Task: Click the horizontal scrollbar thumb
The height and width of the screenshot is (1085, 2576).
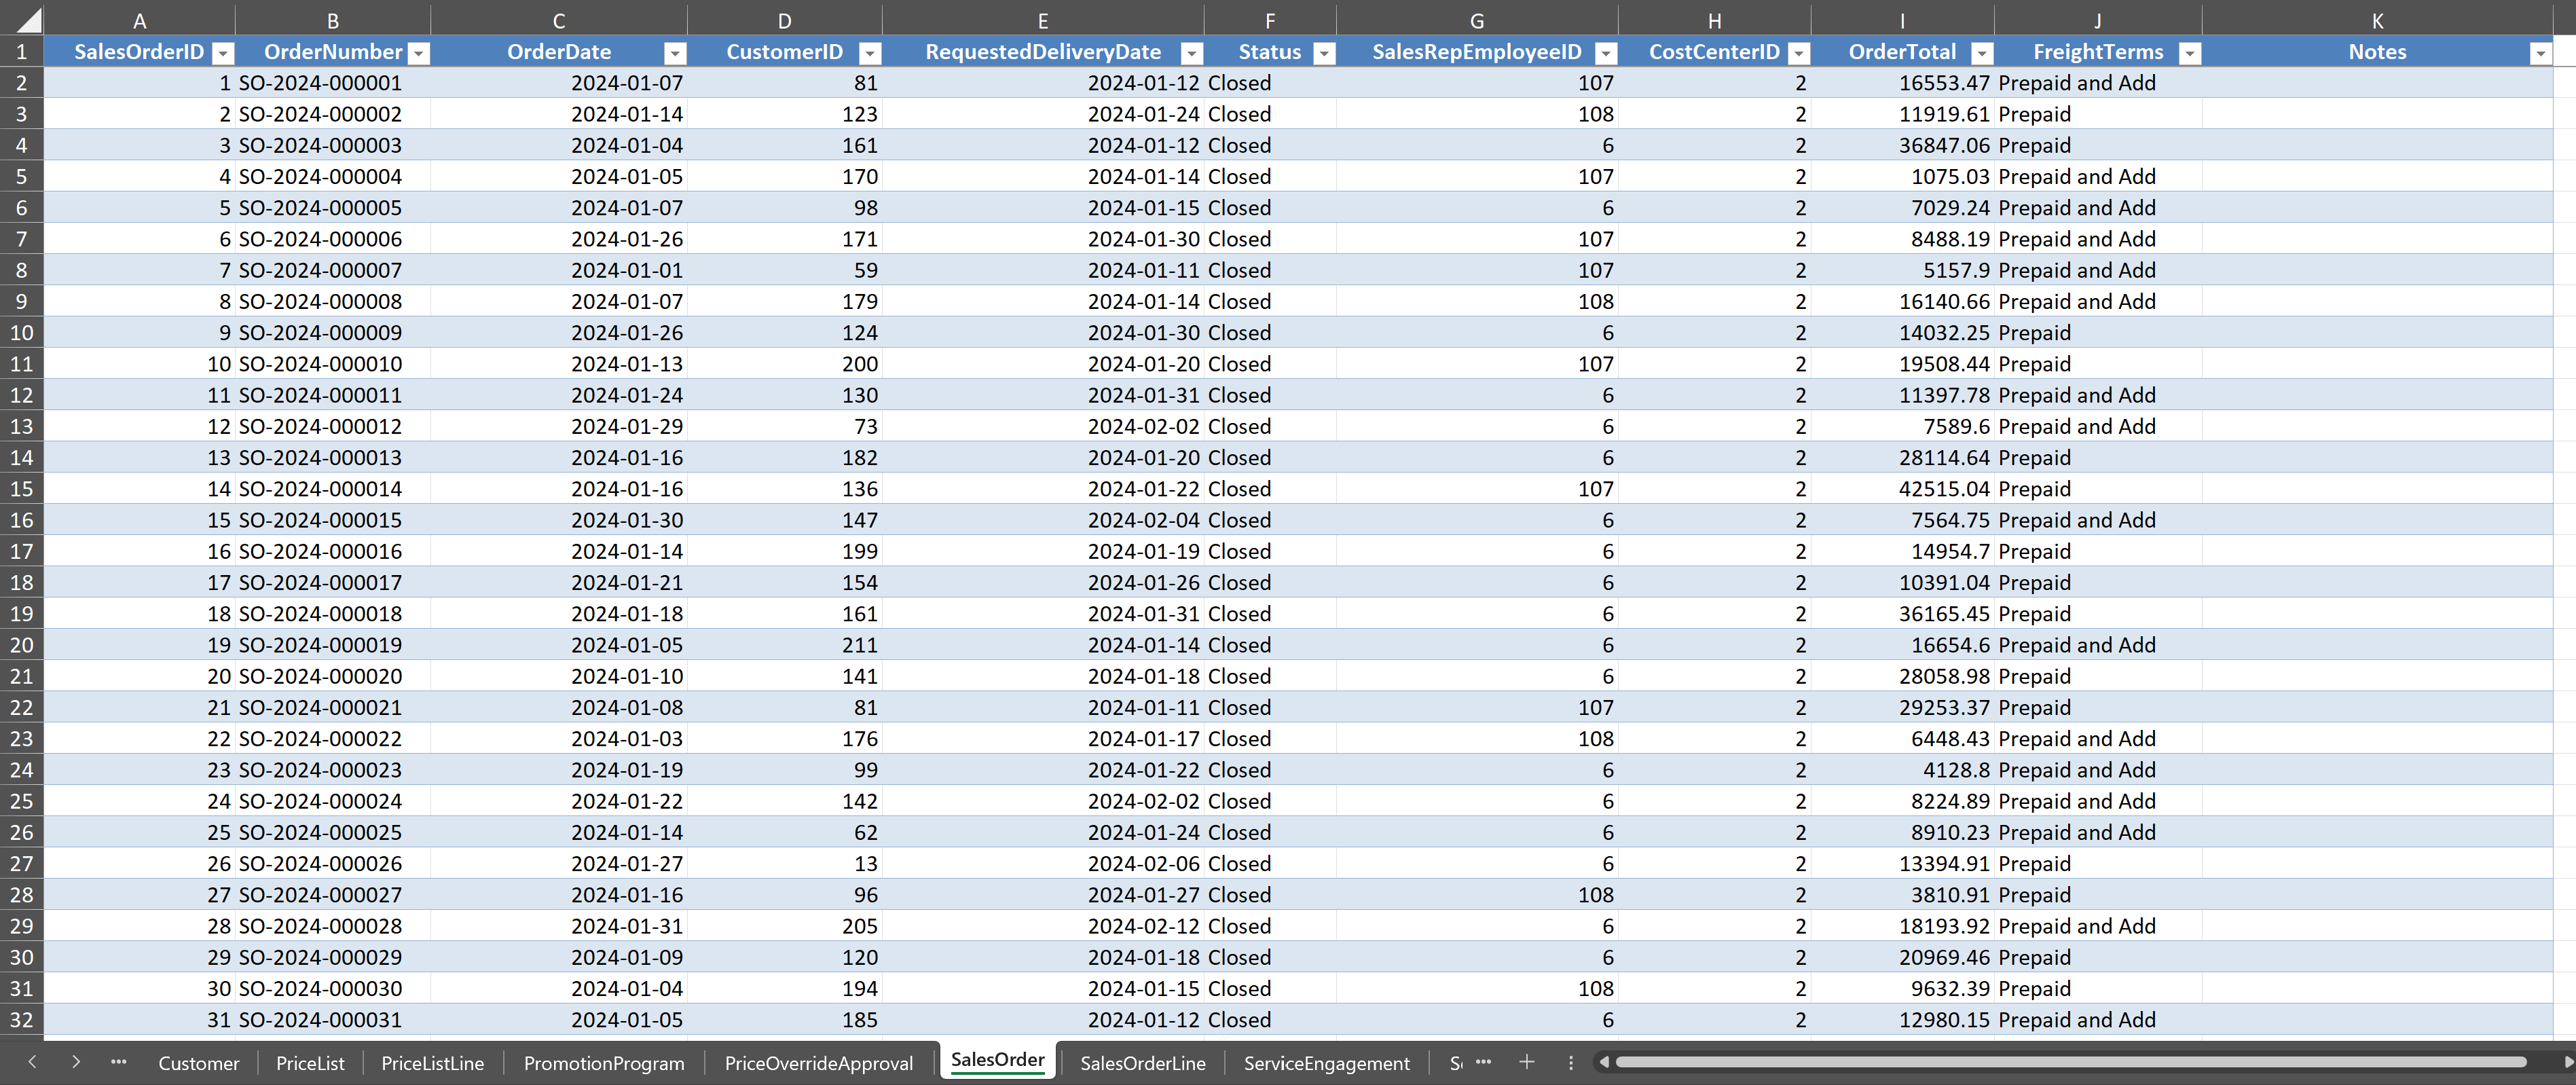Action: 2072,1062
